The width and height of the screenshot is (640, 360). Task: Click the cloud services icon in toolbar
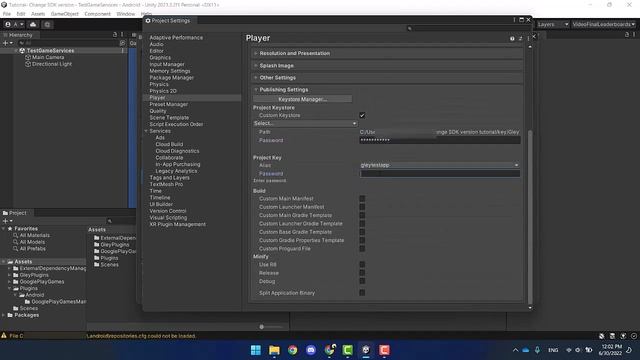pos(33,24)
